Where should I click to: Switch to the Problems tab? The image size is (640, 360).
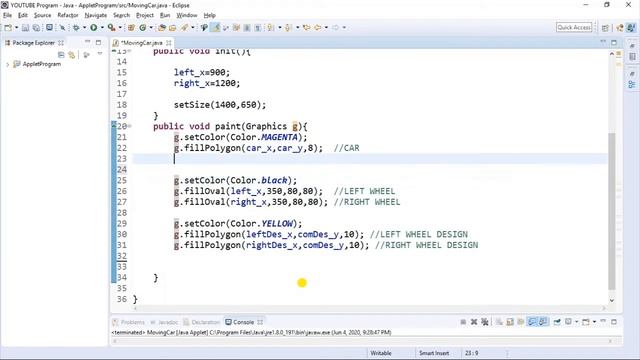coord(129,322)
